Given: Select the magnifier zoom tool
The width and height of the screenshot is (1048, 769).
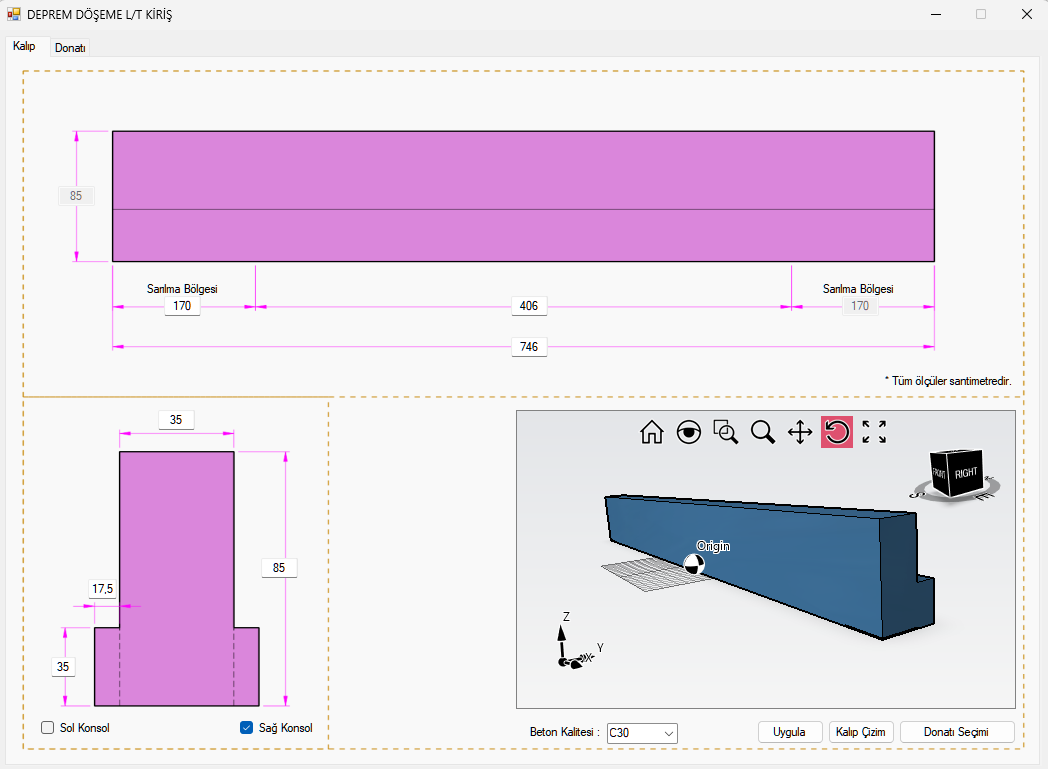Looking at the screenshot, I should click(x=763, y=432).
